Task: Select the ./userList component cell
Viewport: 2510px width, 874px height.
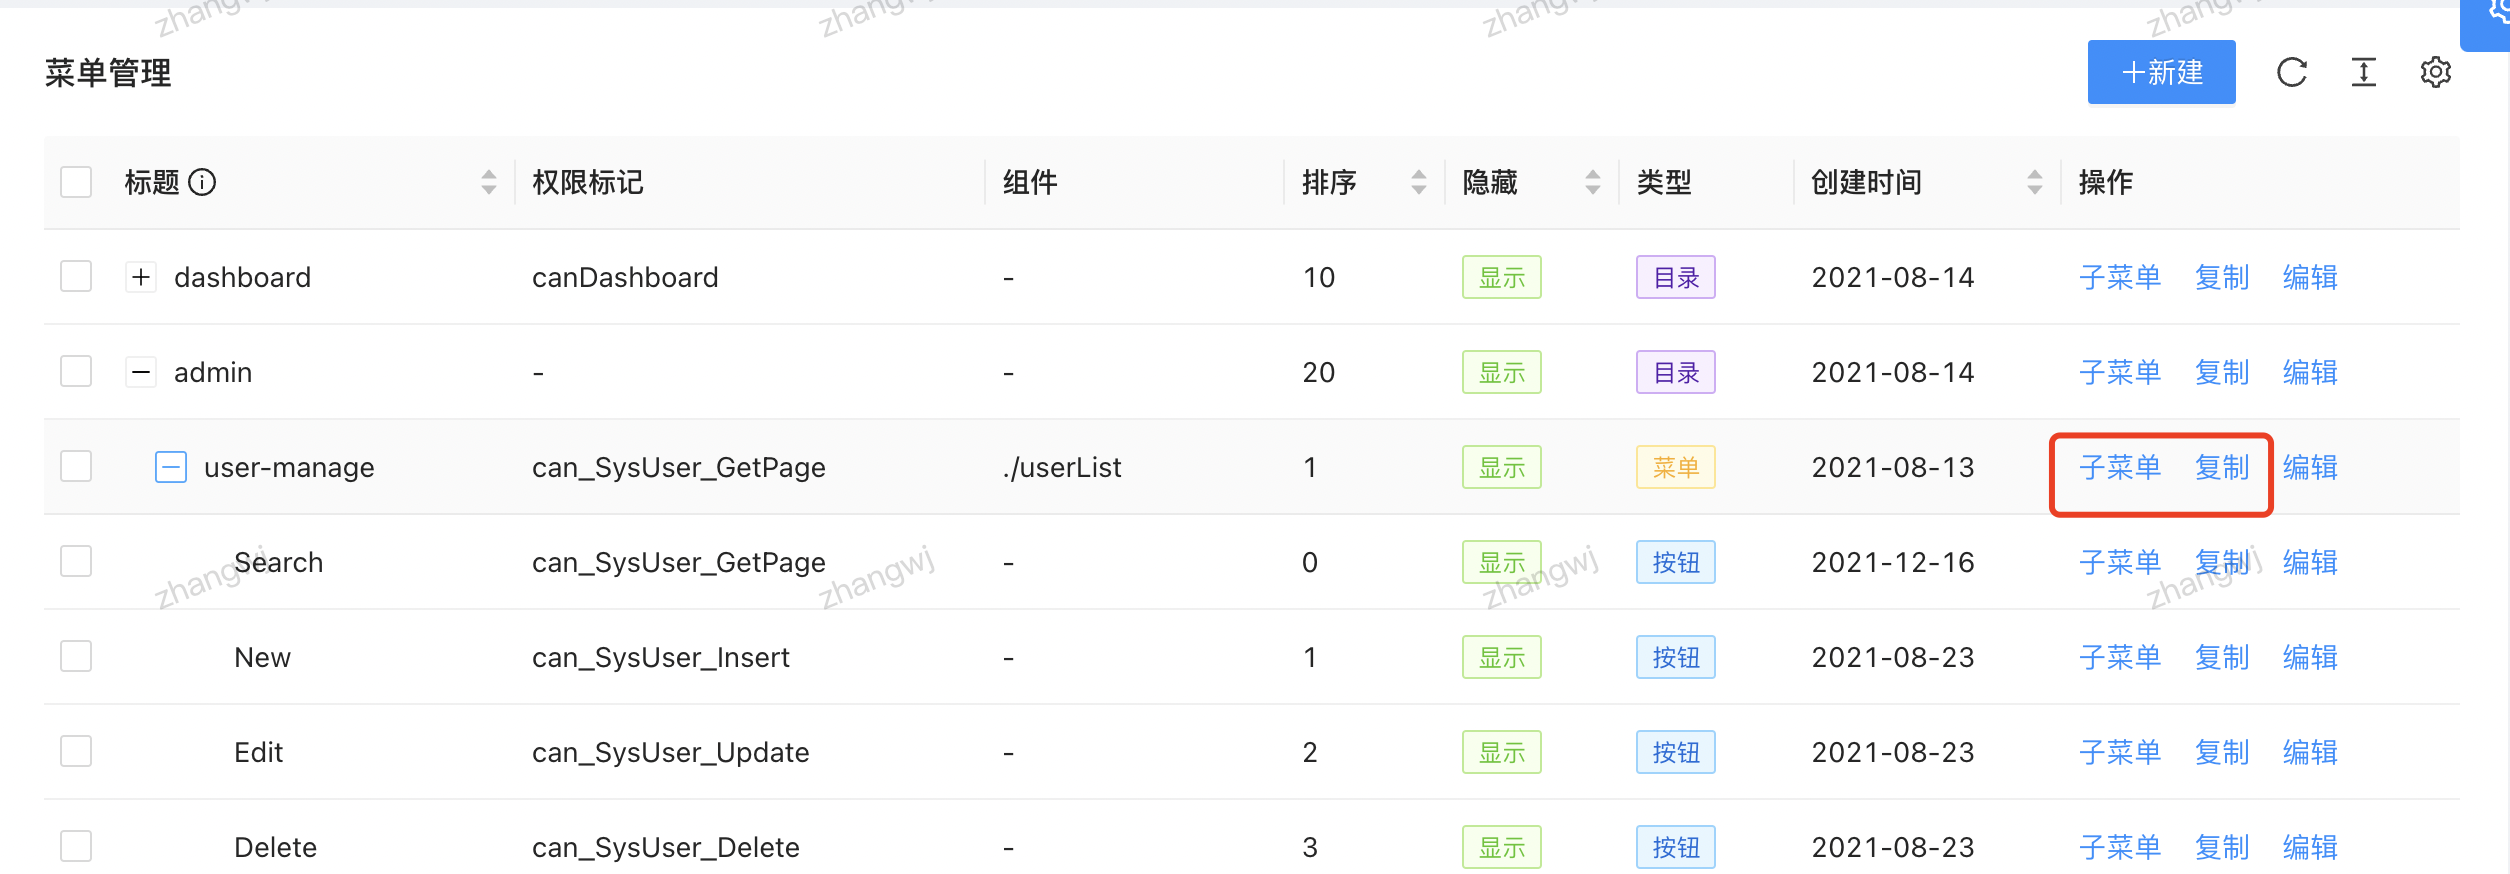Action: [1062, 467]
